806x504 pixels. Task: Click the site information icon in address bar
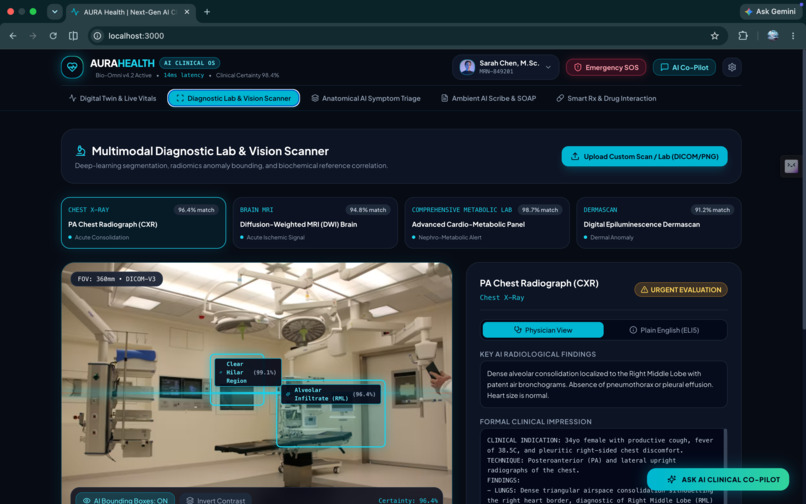click(x=97, y=35)
